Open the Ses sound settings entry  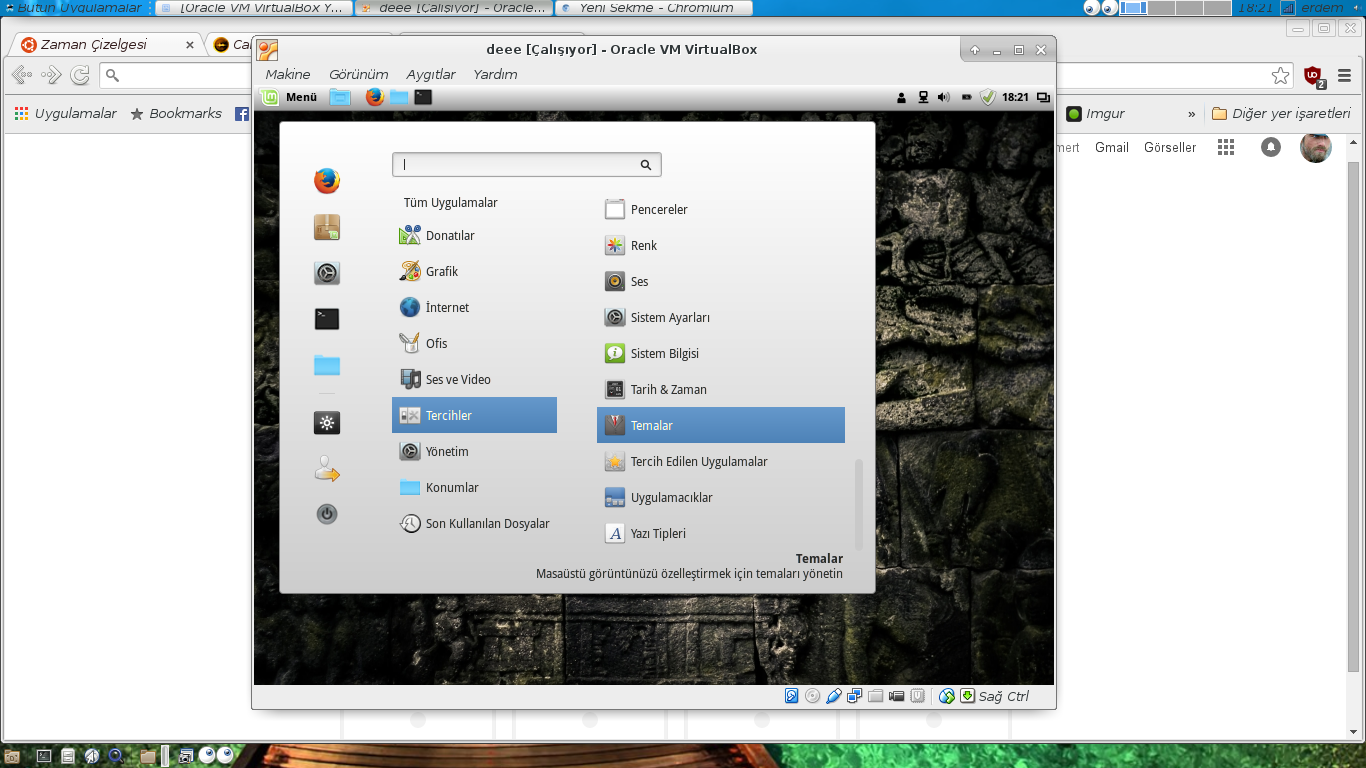[x=721, y=281]
